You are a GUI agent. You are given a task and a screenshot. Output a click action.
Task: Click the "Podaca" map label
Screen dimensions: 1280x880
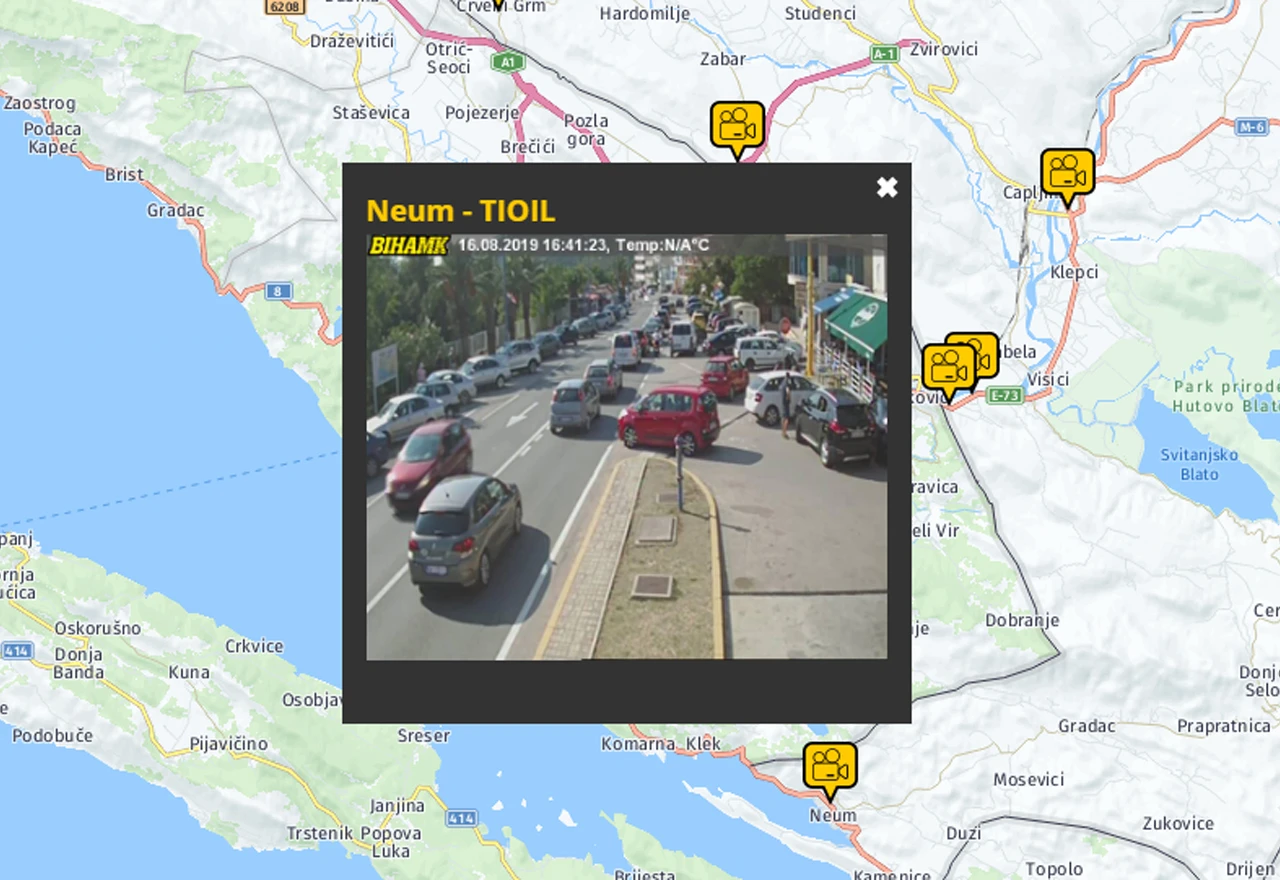coord(53,129)
